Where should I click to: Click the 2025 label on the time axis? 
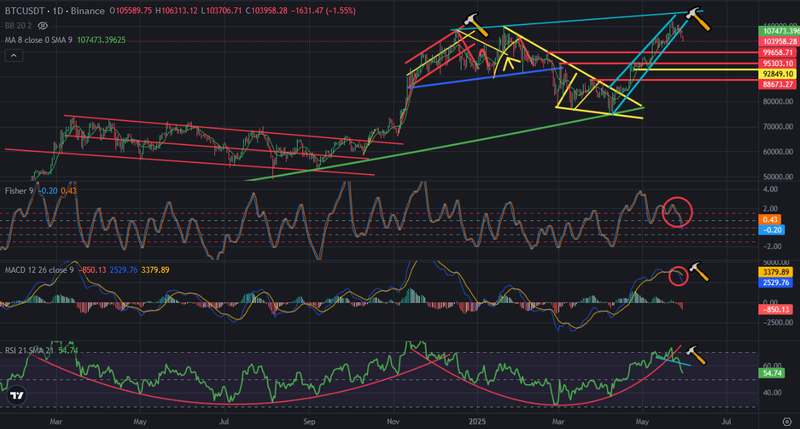tap(478, 422)
